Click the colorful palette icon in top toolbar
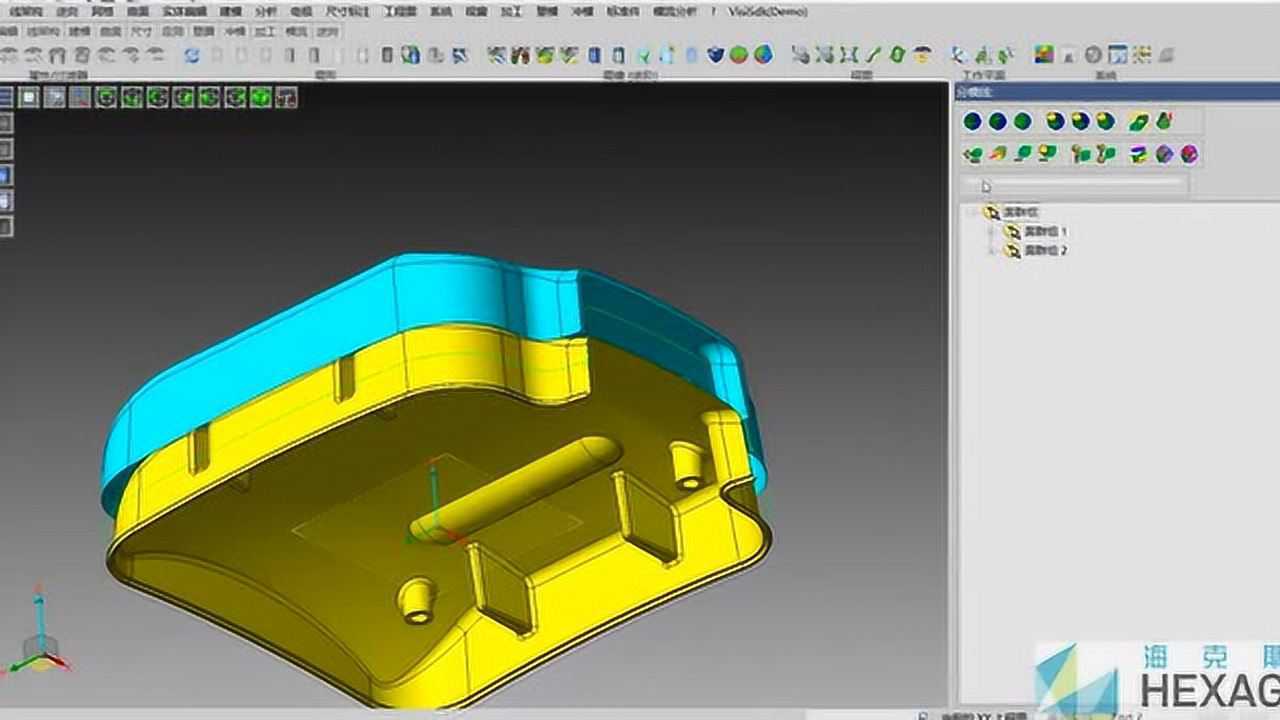 1044,55
